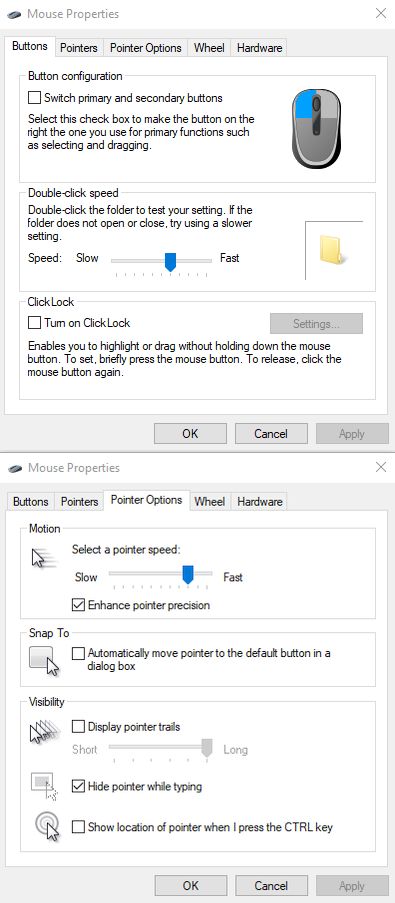Click the CTRL pointer location target icon
The image size is (395, 903).
[47, 827]
